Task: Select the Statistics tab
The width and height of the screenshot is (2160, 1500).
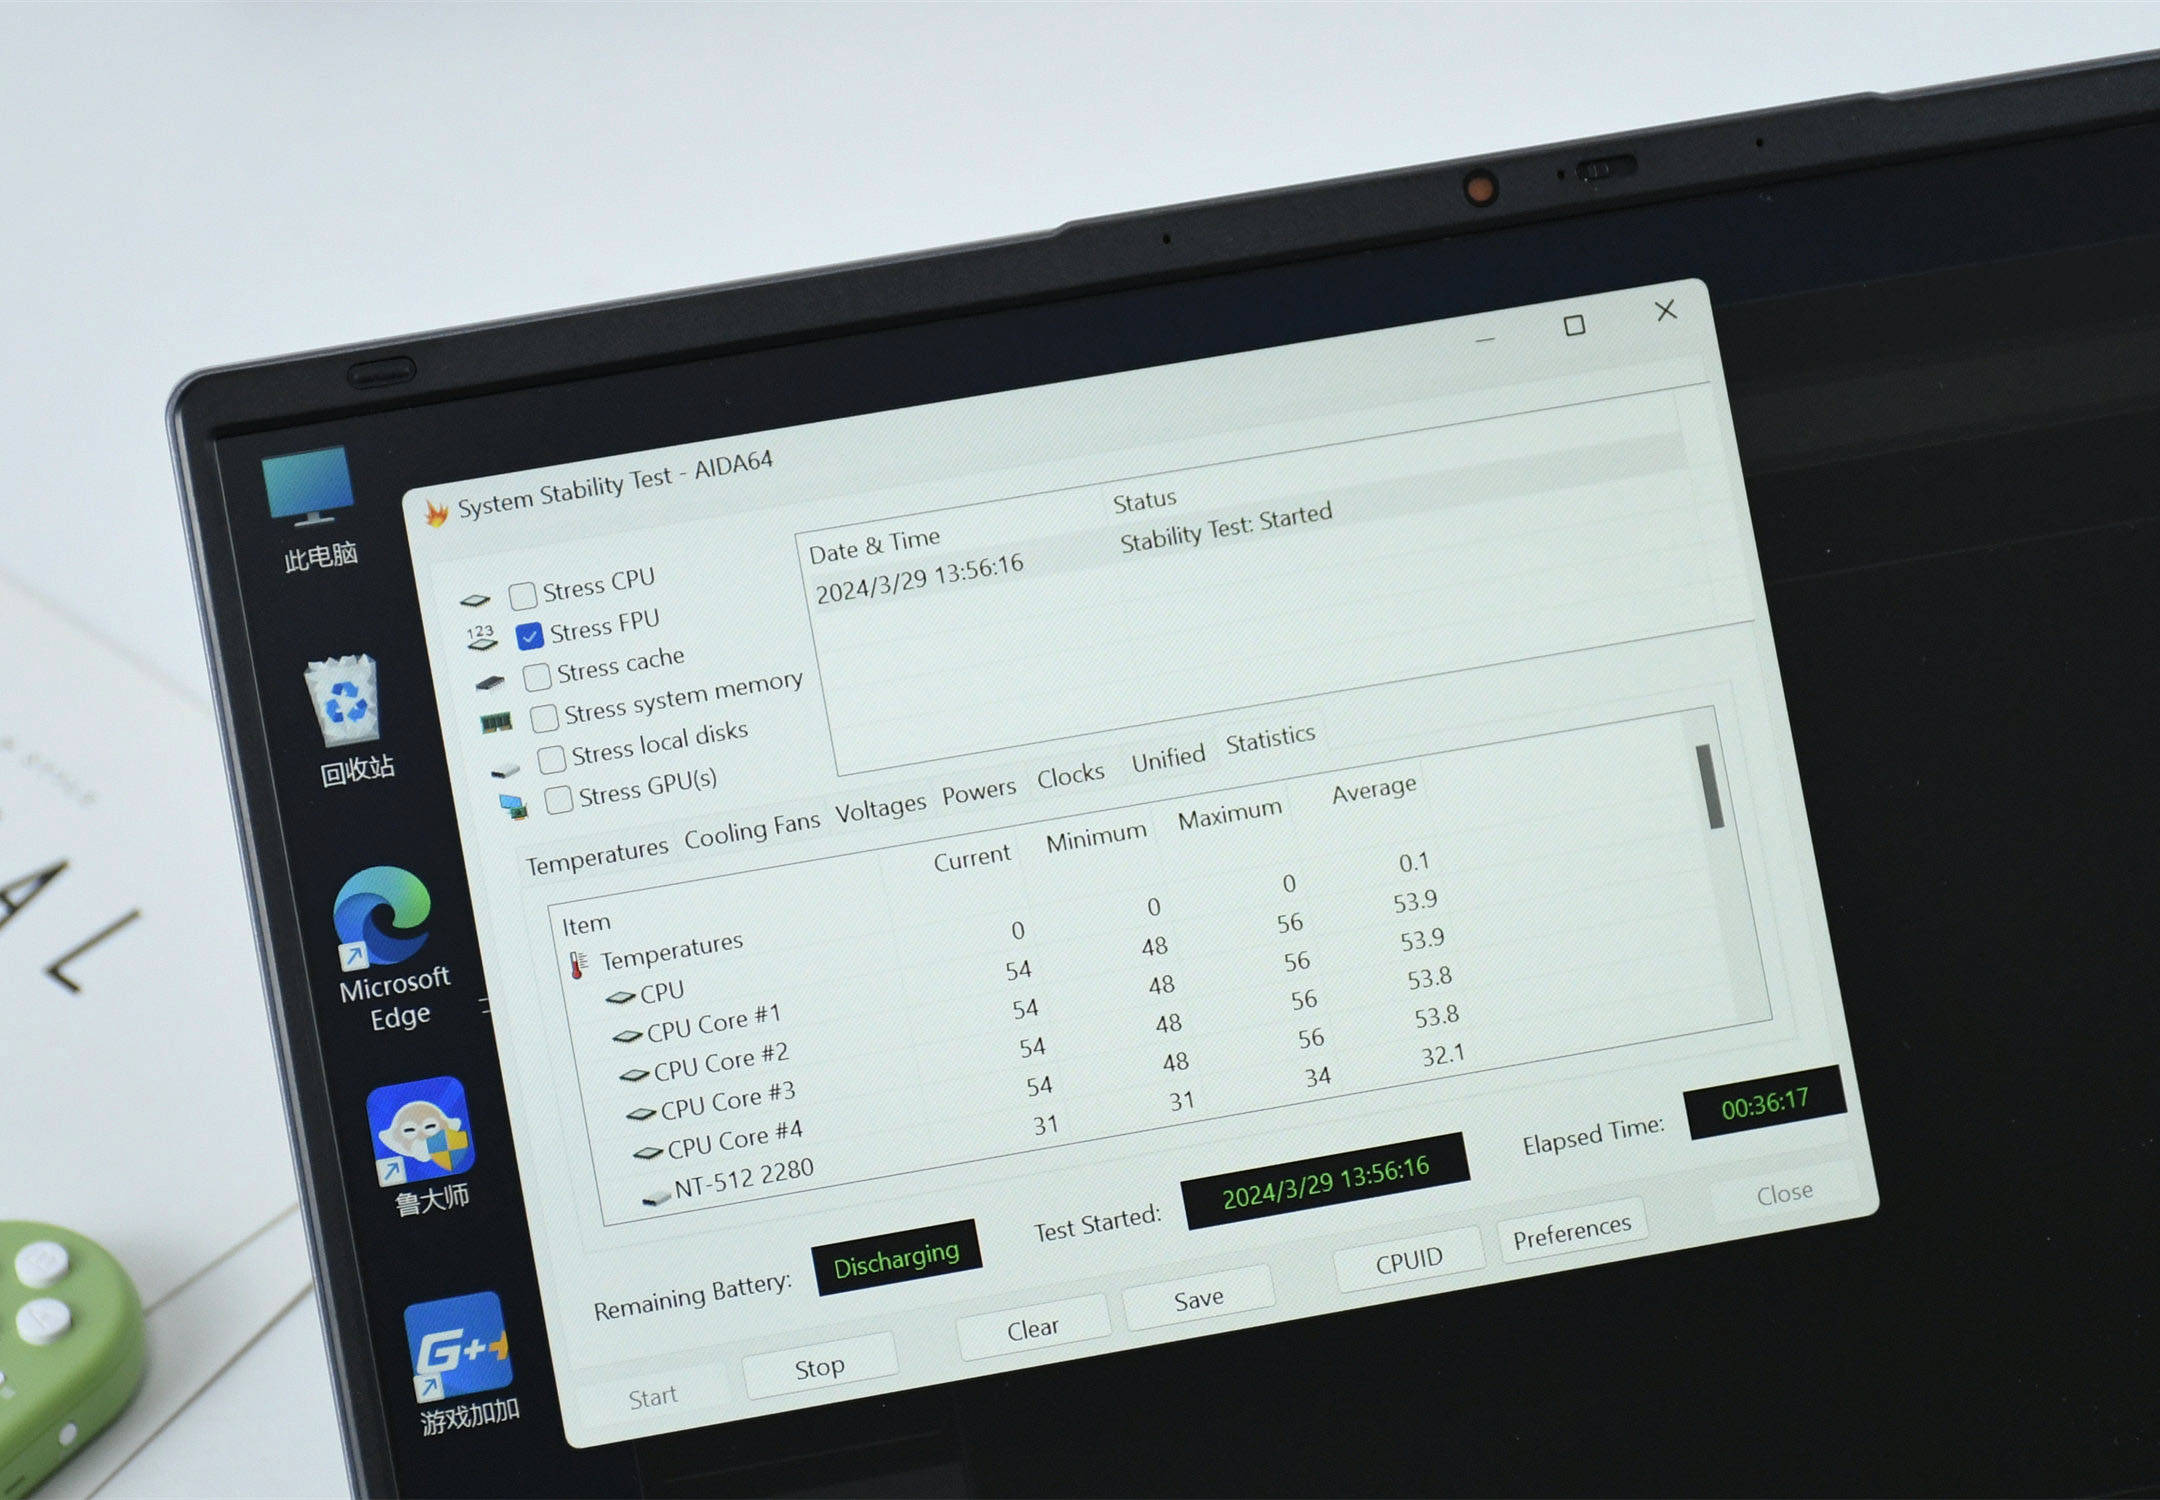Action: [1270, 739]
